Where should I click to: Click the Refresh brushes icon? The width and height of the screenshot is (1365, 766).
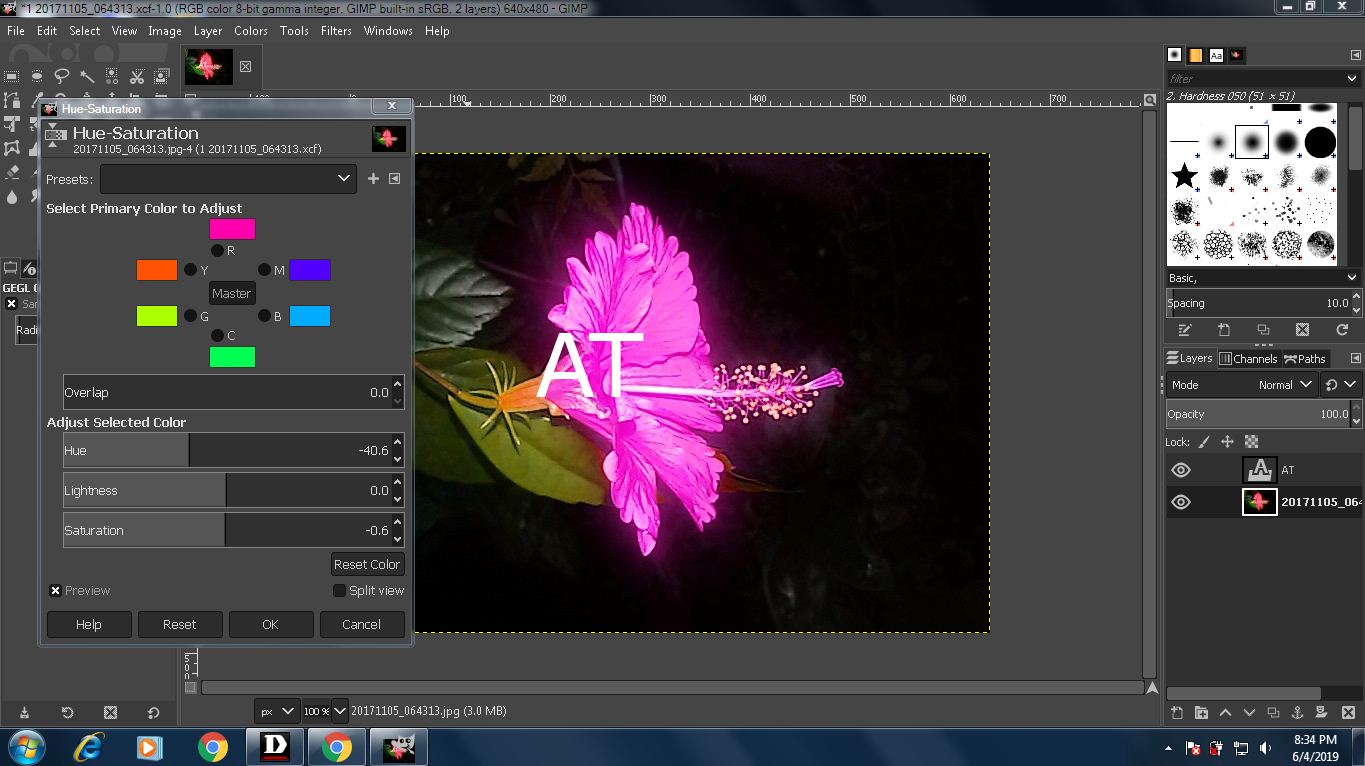coord(1342,330)
